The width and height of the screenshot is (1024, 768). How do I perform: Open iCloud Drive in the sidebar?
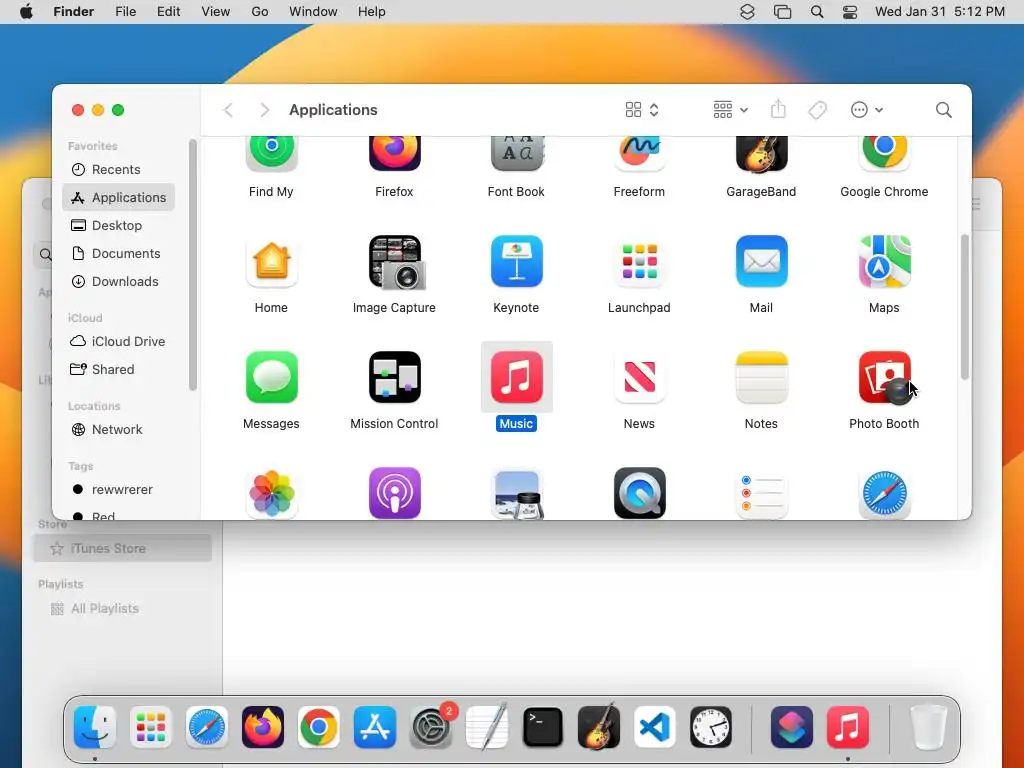(x=118, y=342)
